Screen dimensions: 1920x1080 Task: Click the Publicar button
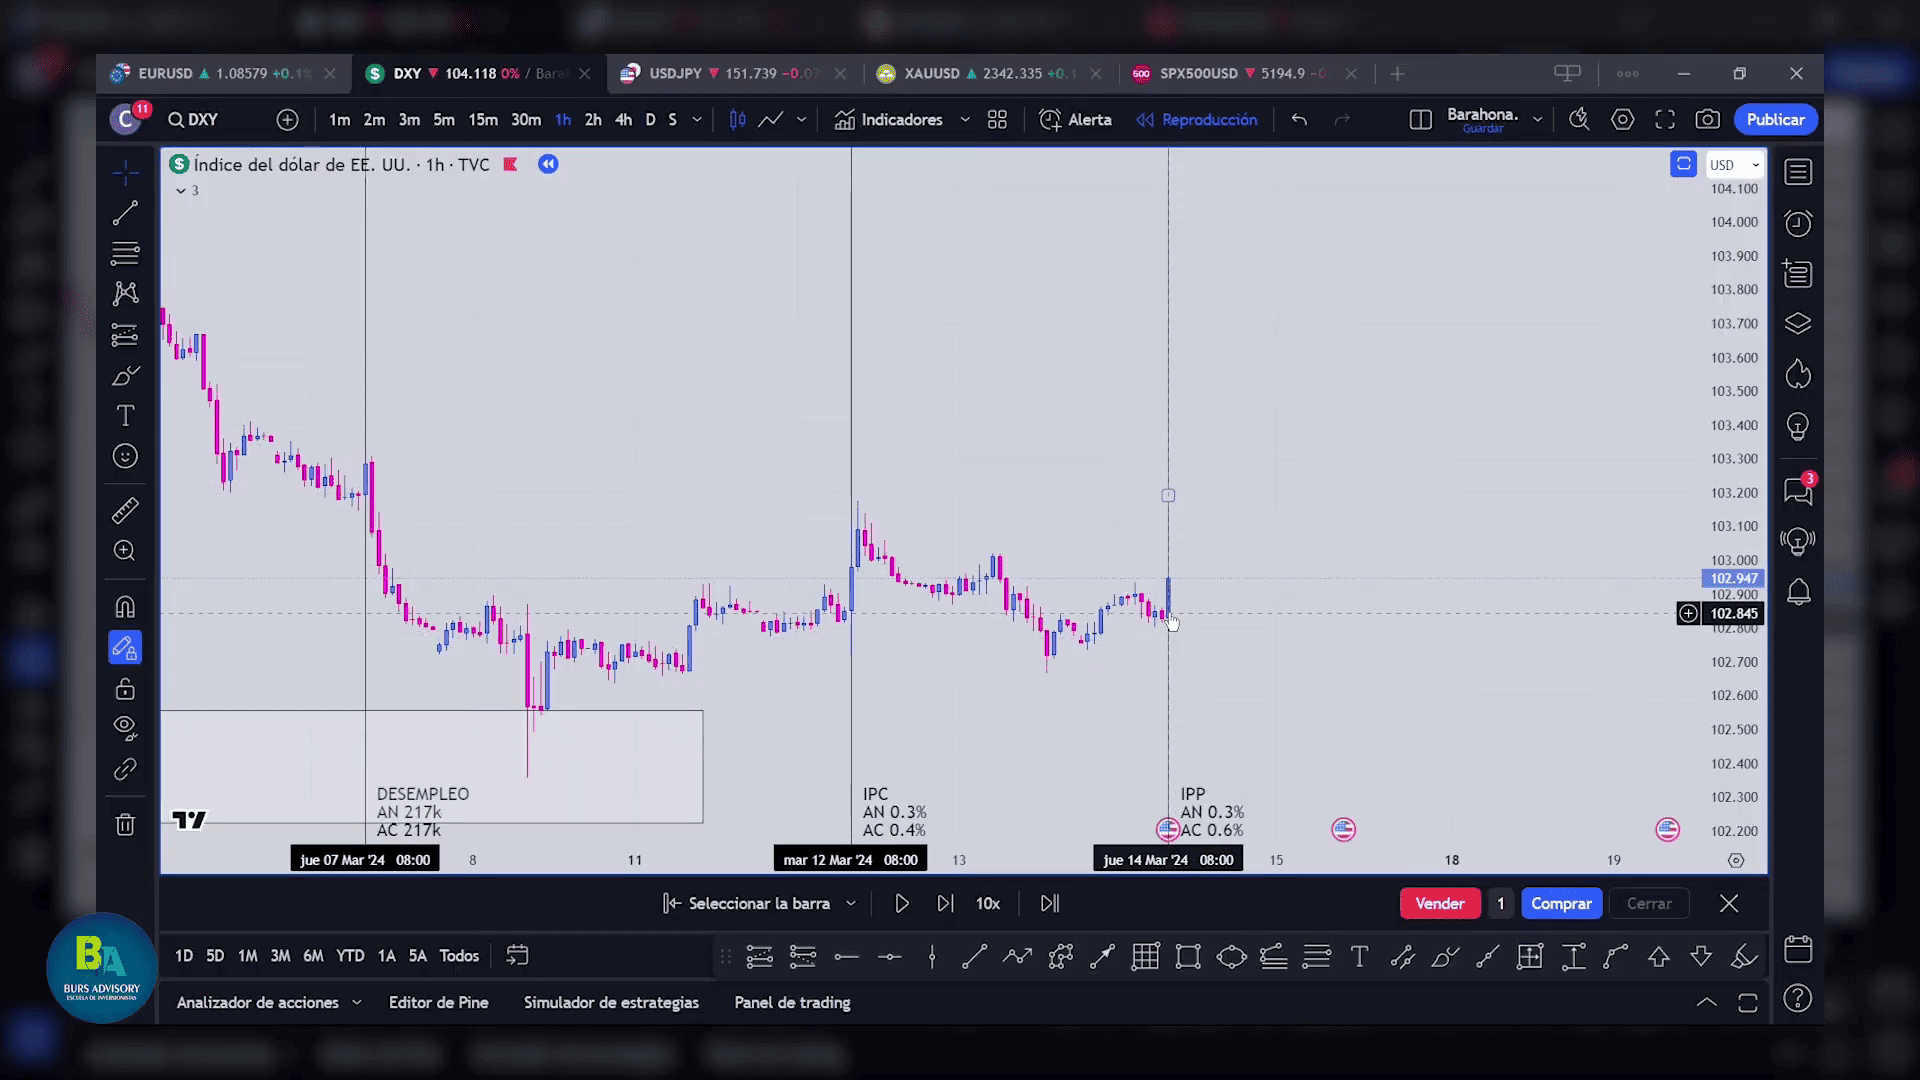click(x=1775, y=120)
